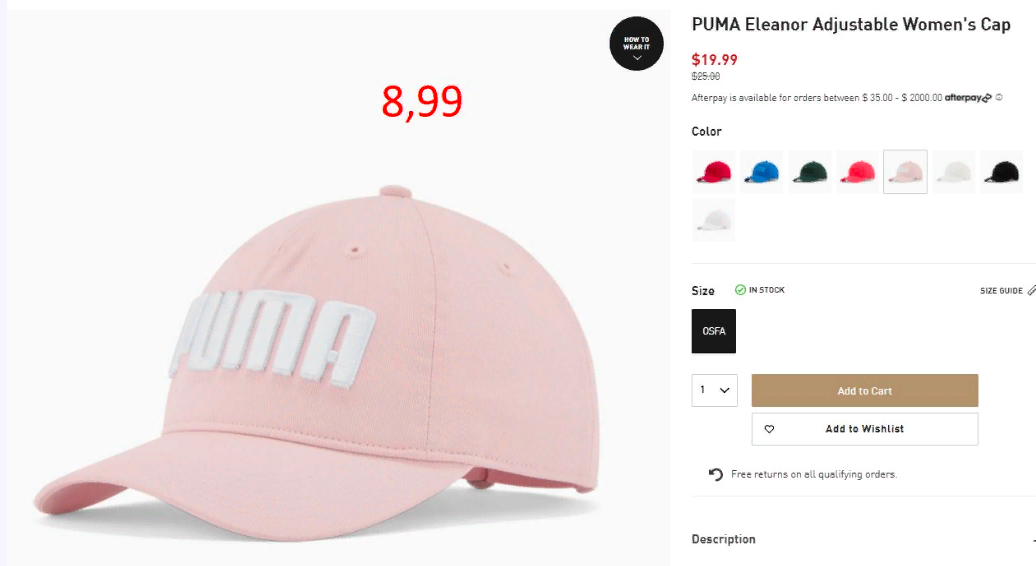Image resolution: width=1036 pixels, height=566 pixels.
Task: Expand the Description section
Action: (864, 540)
